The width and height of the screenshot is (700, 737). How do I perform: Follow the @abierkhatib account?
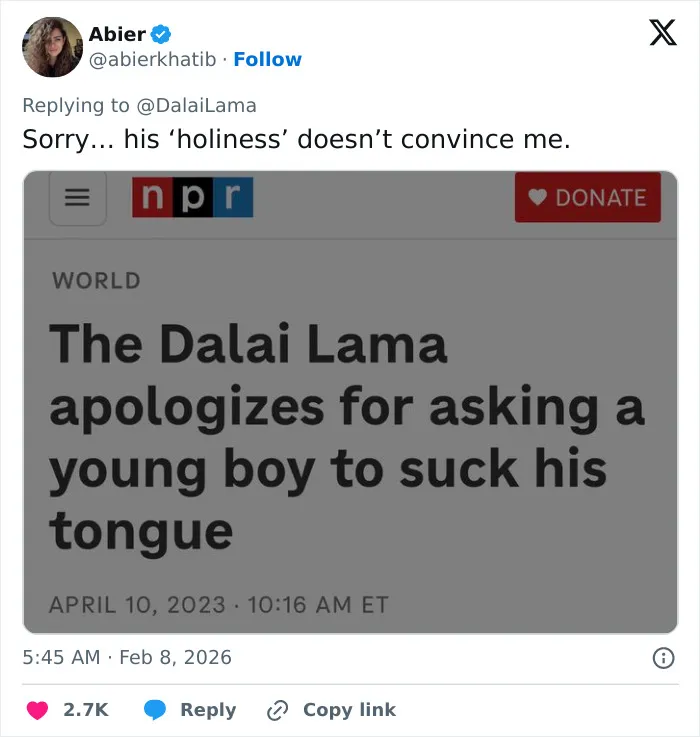pos(267,60)
